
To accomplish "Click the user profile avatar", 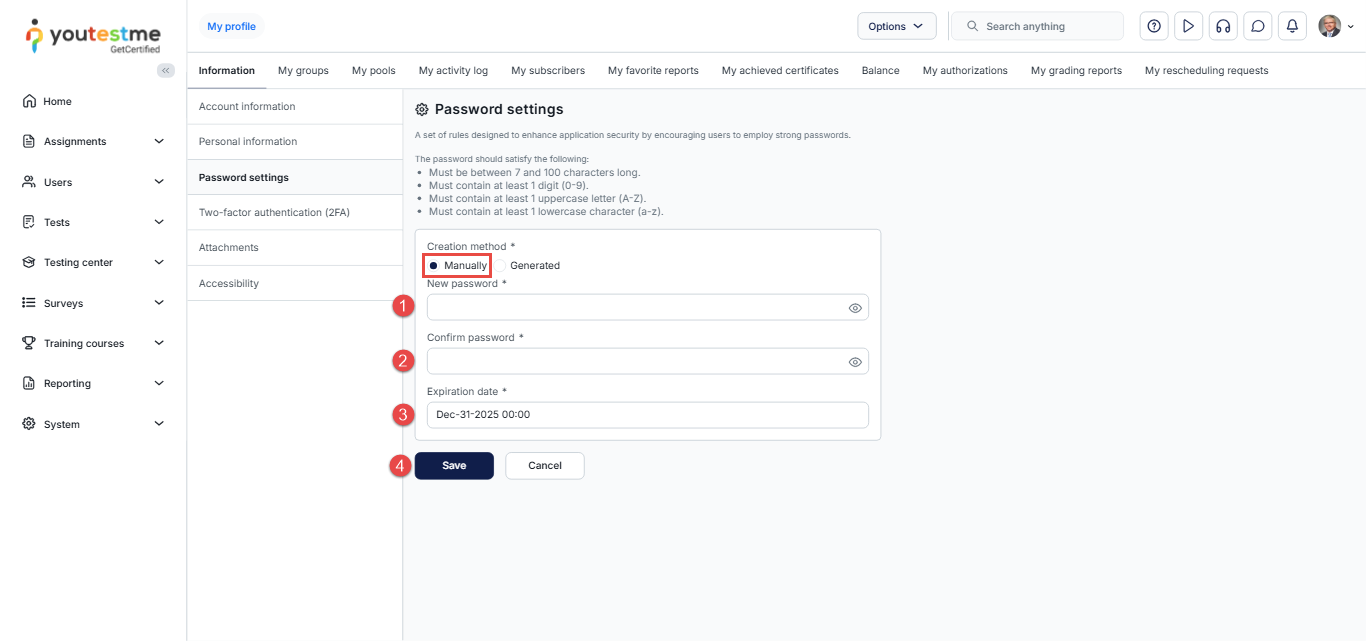I will coord(1329,26).
